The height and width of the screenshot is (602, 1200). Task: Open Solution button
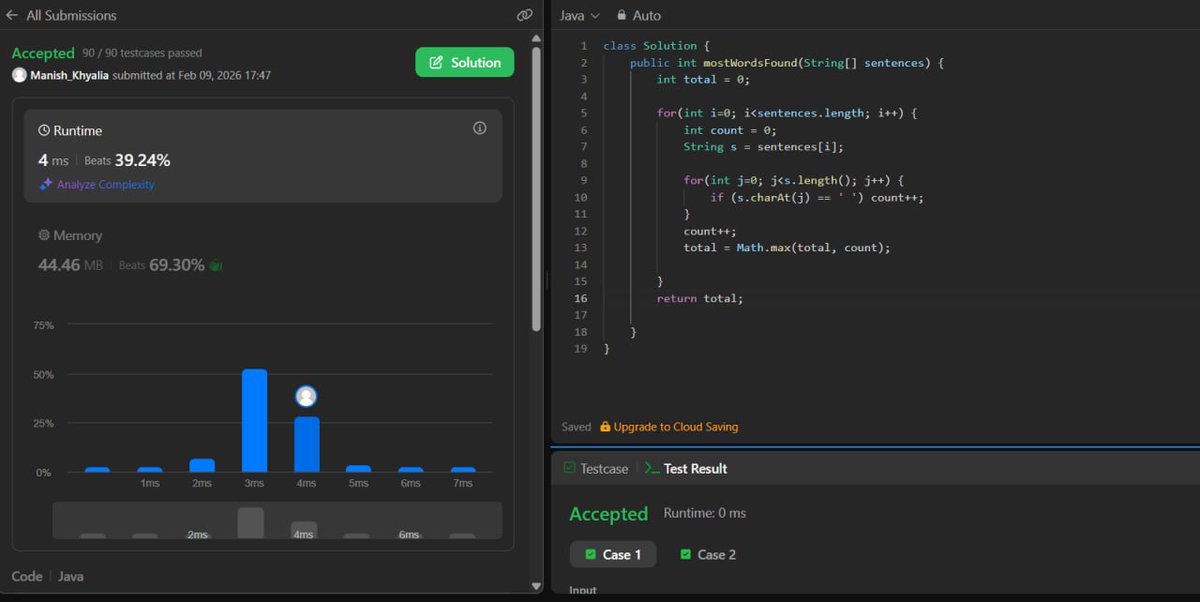coord(465,62)
